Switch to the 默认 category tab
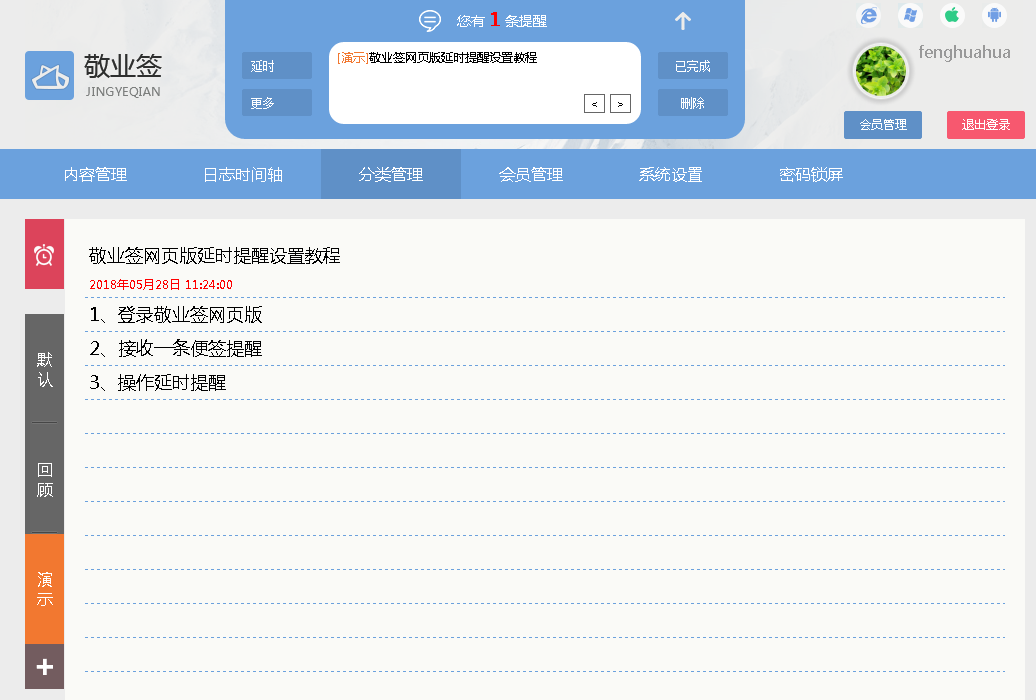Image resolution: width=1036 pixels, height=700 pixels. click(44, 369)
